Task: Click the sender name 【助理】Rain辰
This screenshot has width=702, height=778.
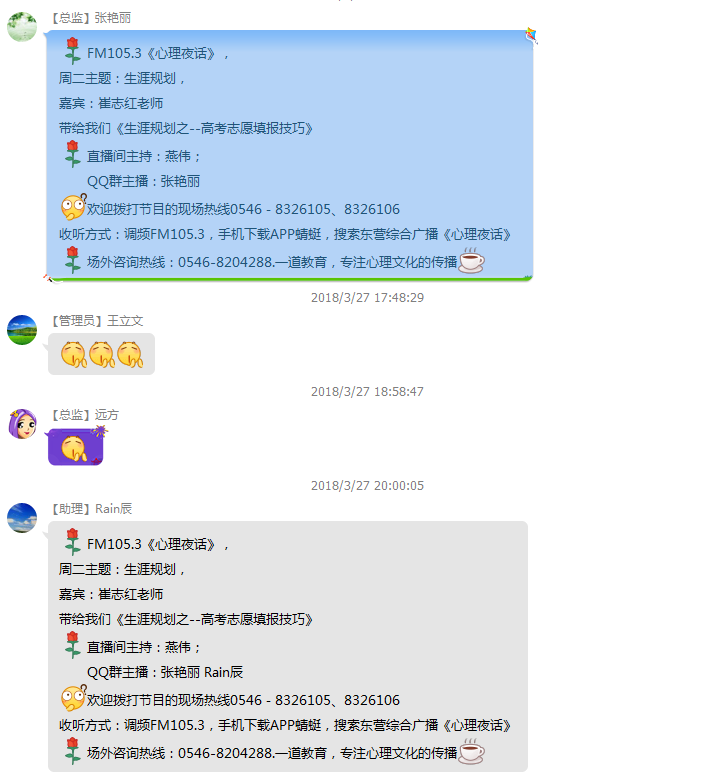Action: pos(91,509)
